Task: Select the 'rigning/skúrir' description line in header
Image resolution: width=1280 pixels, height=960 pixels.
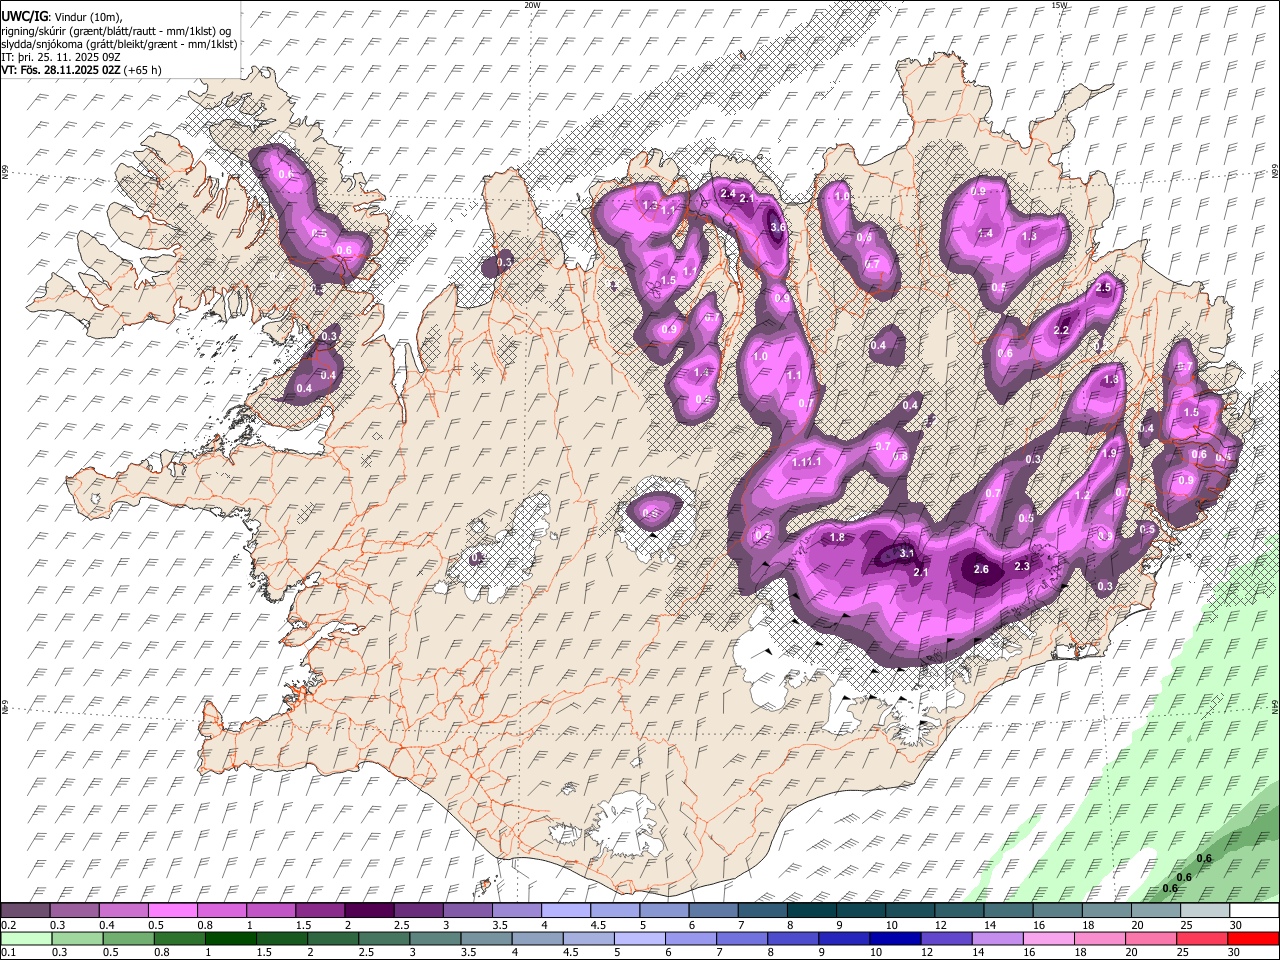Action: [115, 30]
